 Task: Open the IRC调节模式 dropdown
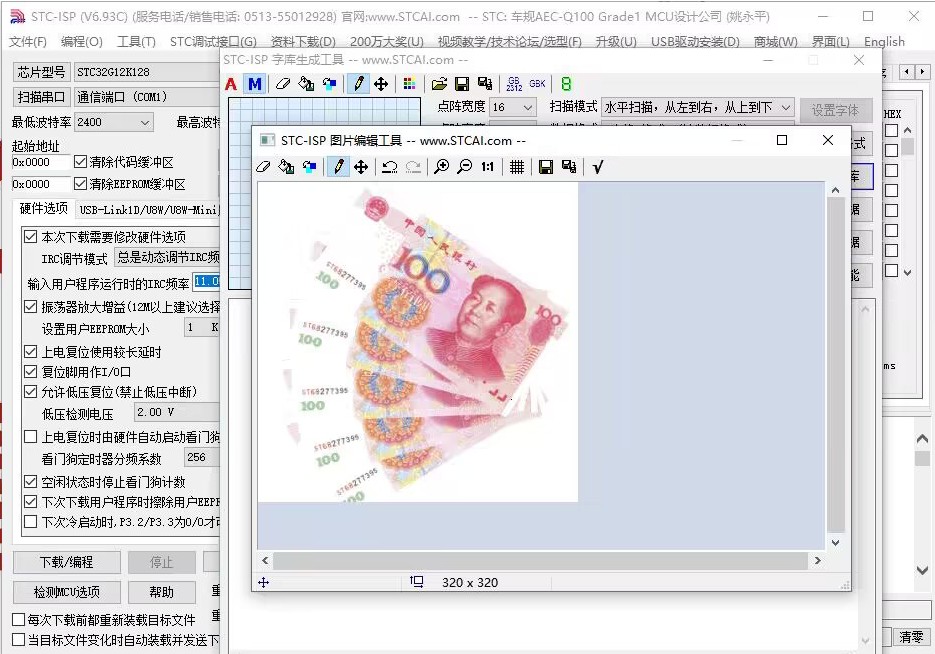pos(167,257)
